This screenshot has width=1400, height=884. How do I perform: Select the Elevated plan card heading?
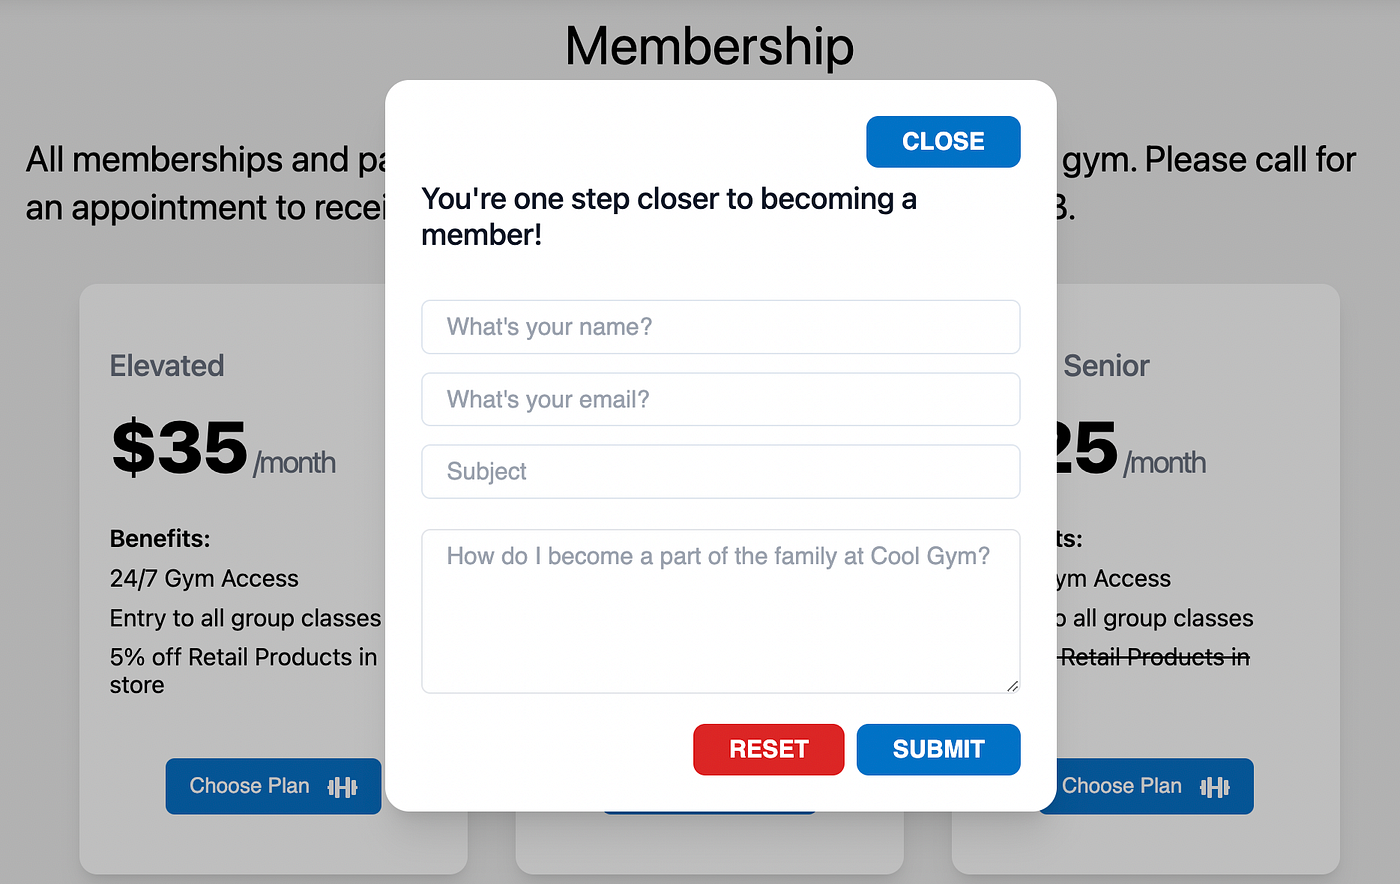pos(167,366)
